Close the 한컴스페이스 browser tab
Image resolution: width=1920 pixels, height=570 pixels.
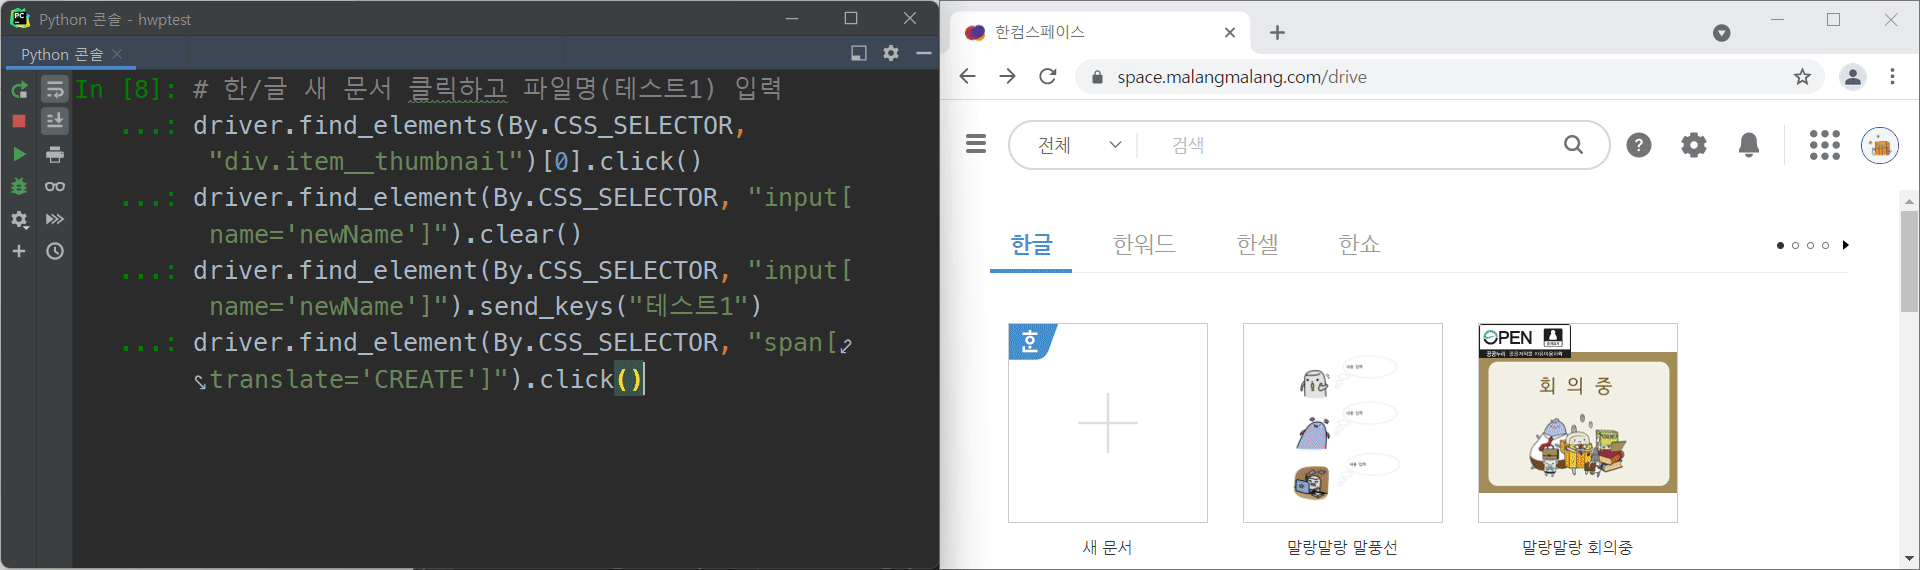pyautogui.click(x=1230, y=33)
